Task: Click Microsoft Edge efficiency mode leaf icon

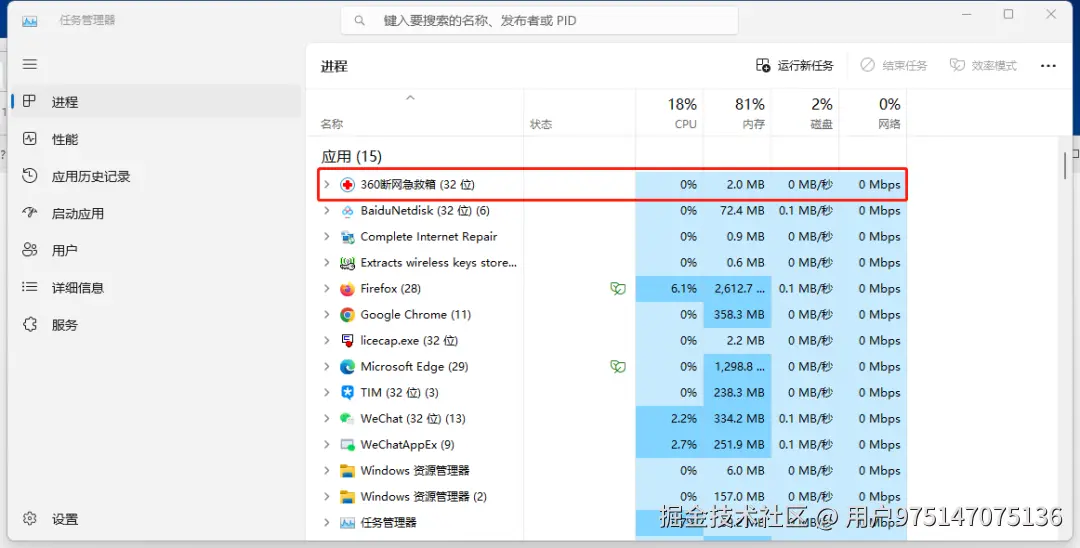Action: (x=618, y=367)
